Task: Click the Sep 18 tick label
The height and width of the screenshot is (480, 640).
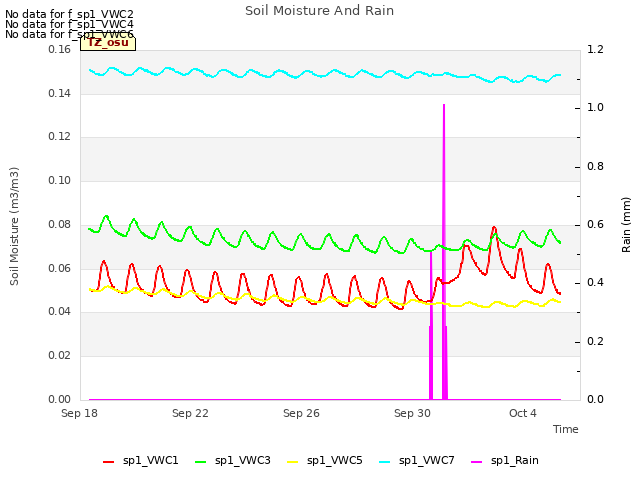Action: (x=79, y=413)
